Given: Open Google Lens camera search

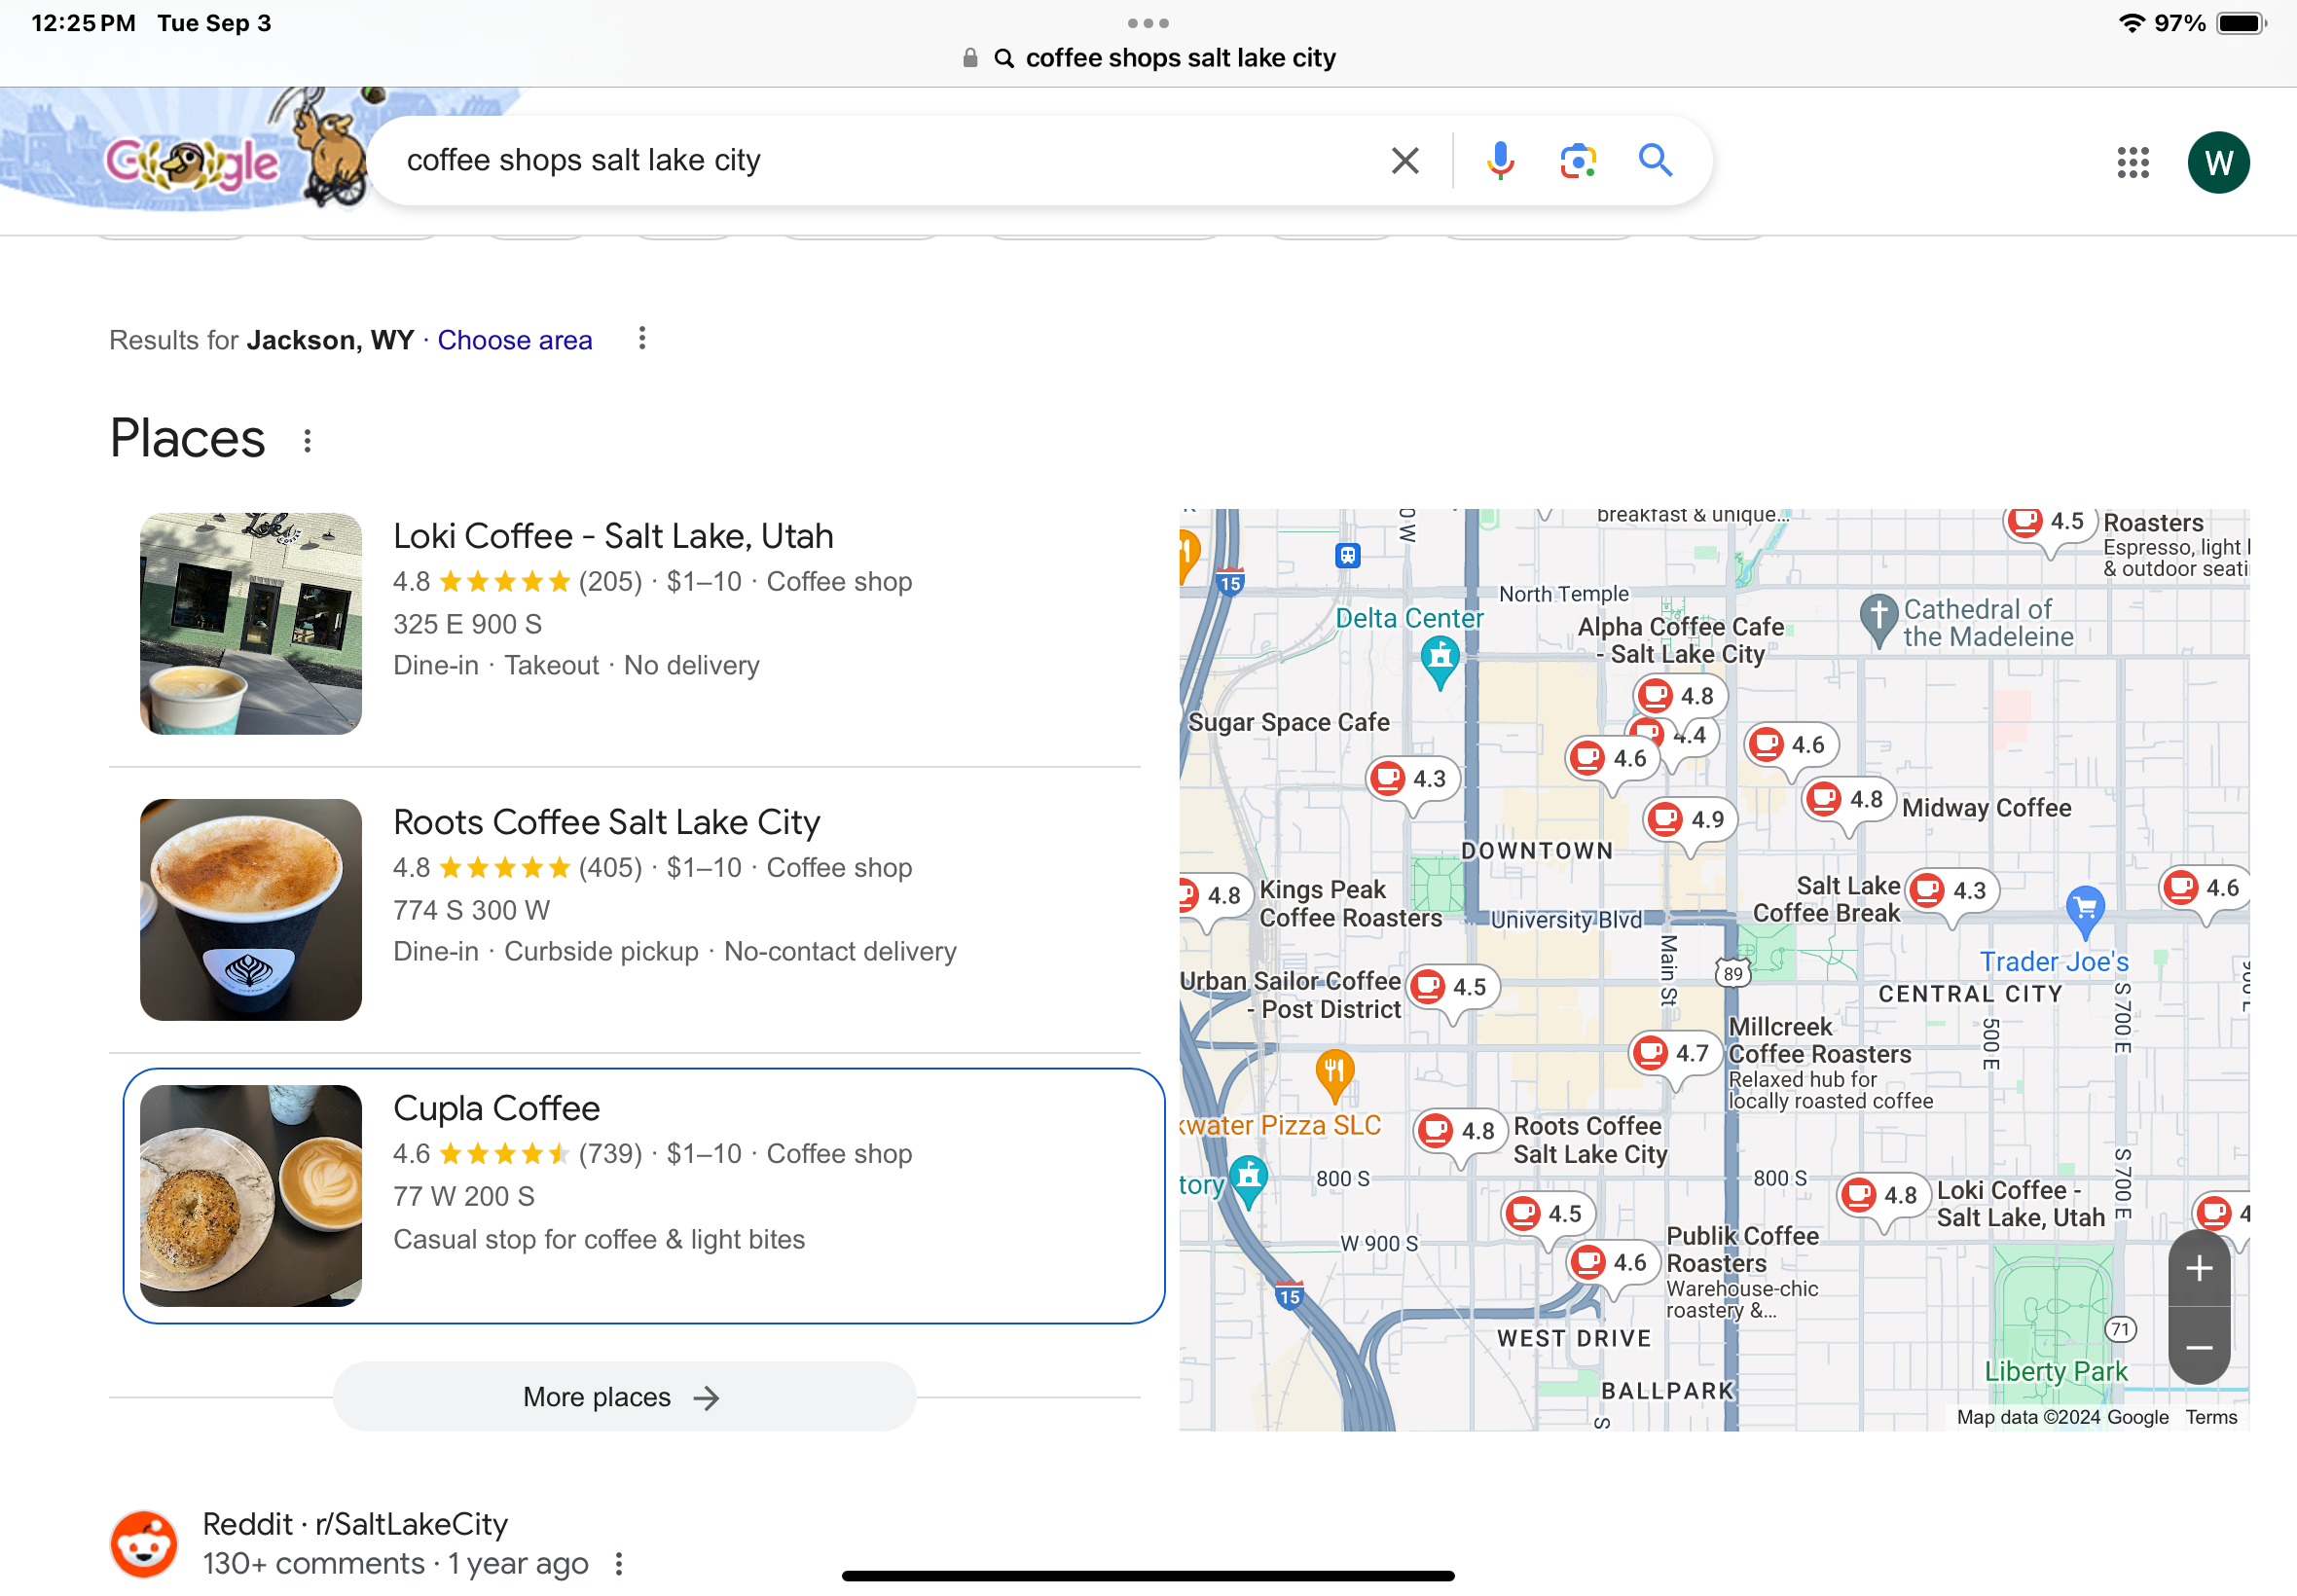Looking at the screenshot, I should click(1577, 160).
